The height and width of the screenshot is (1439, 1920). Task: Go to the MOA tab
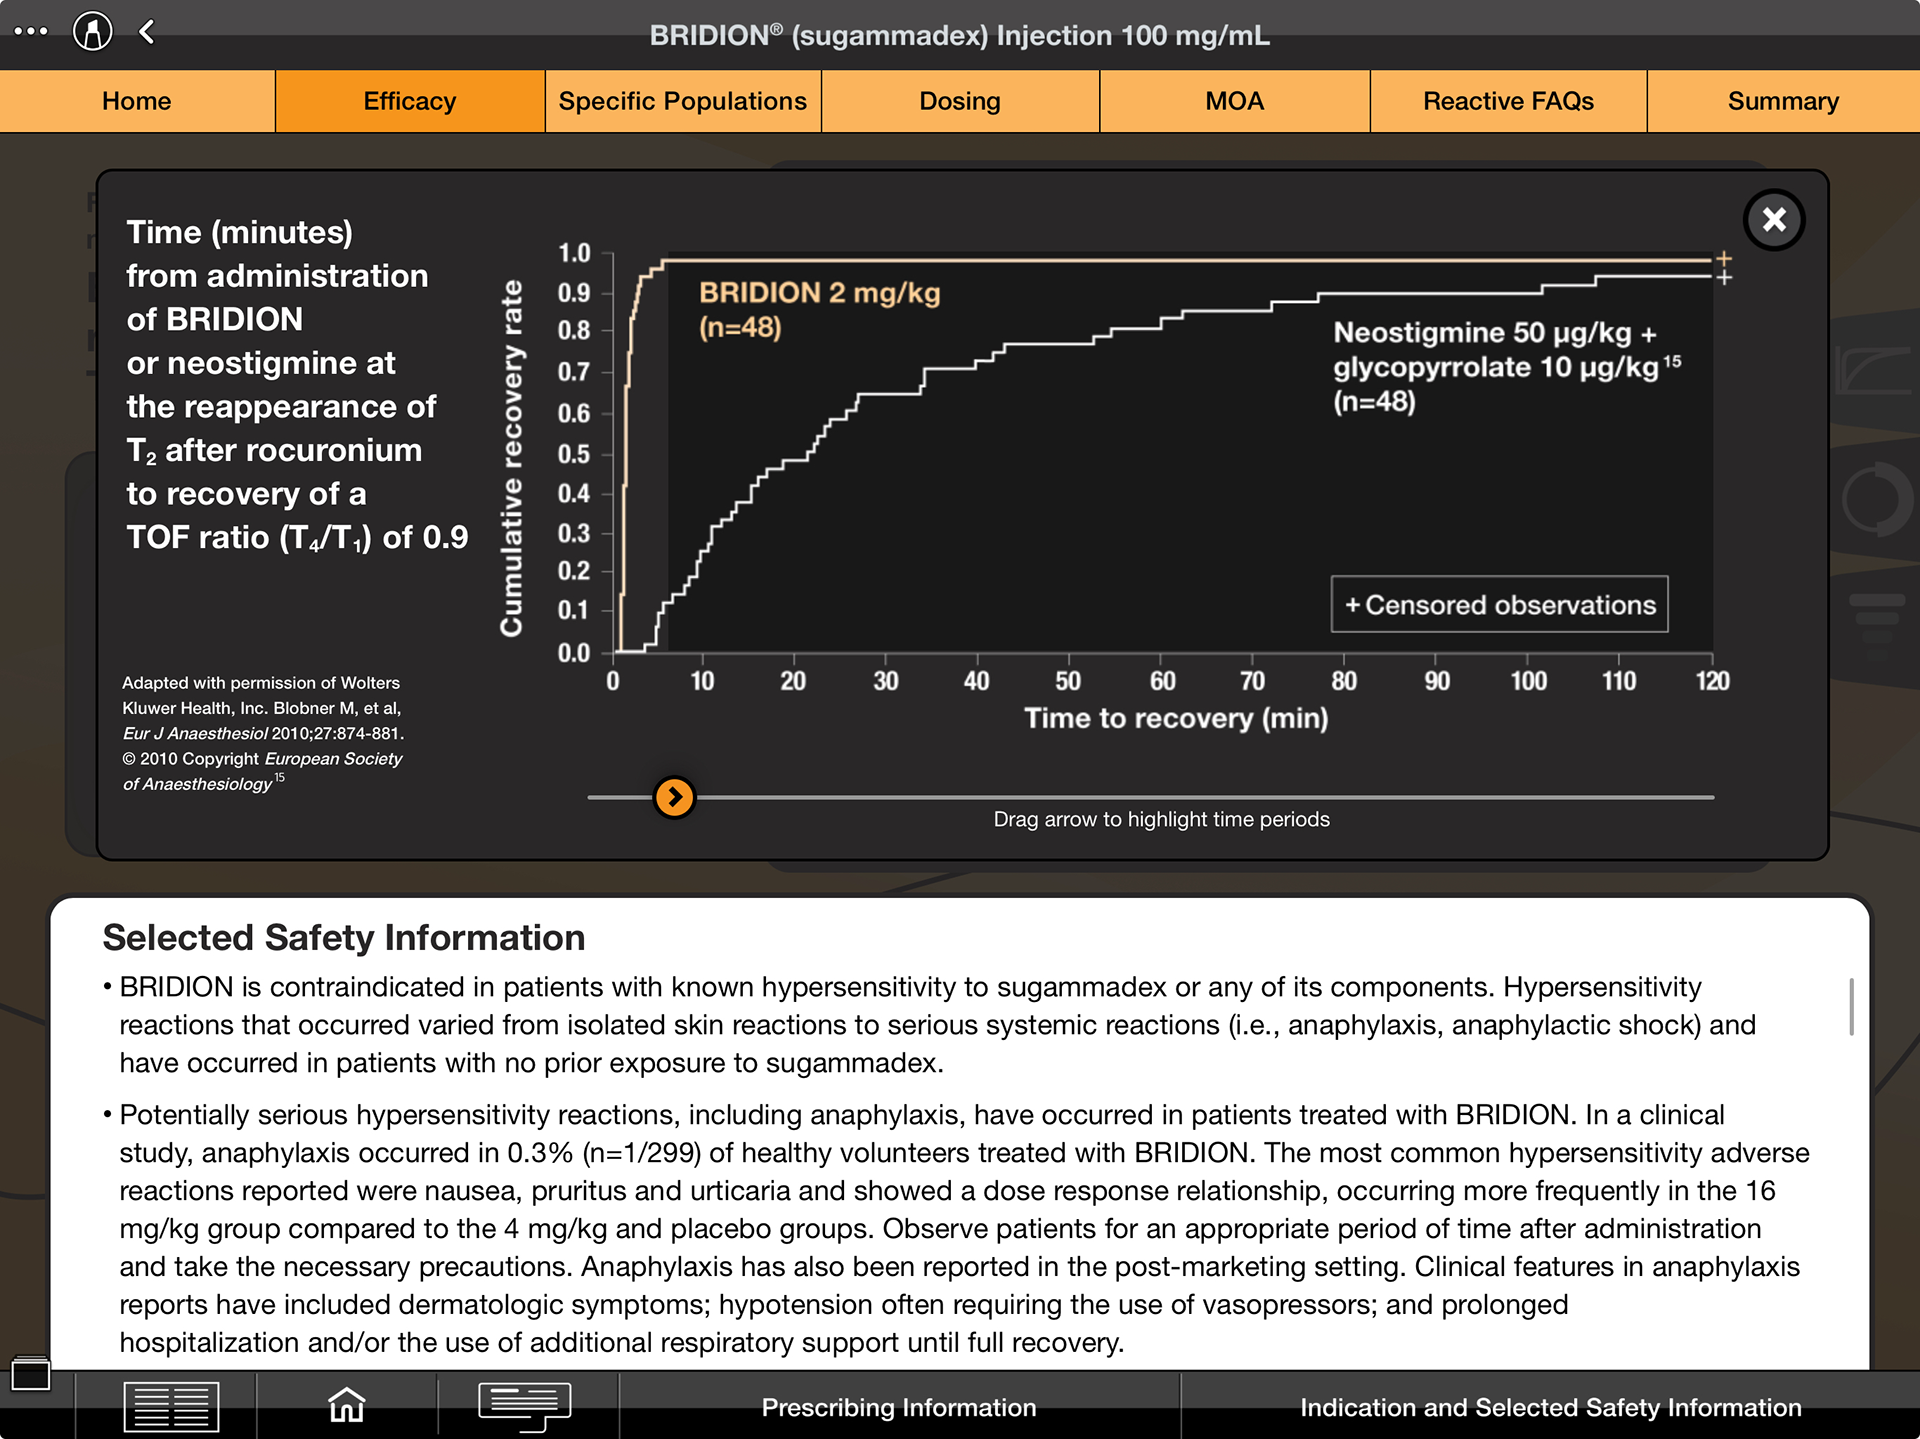click(1235, 101)
